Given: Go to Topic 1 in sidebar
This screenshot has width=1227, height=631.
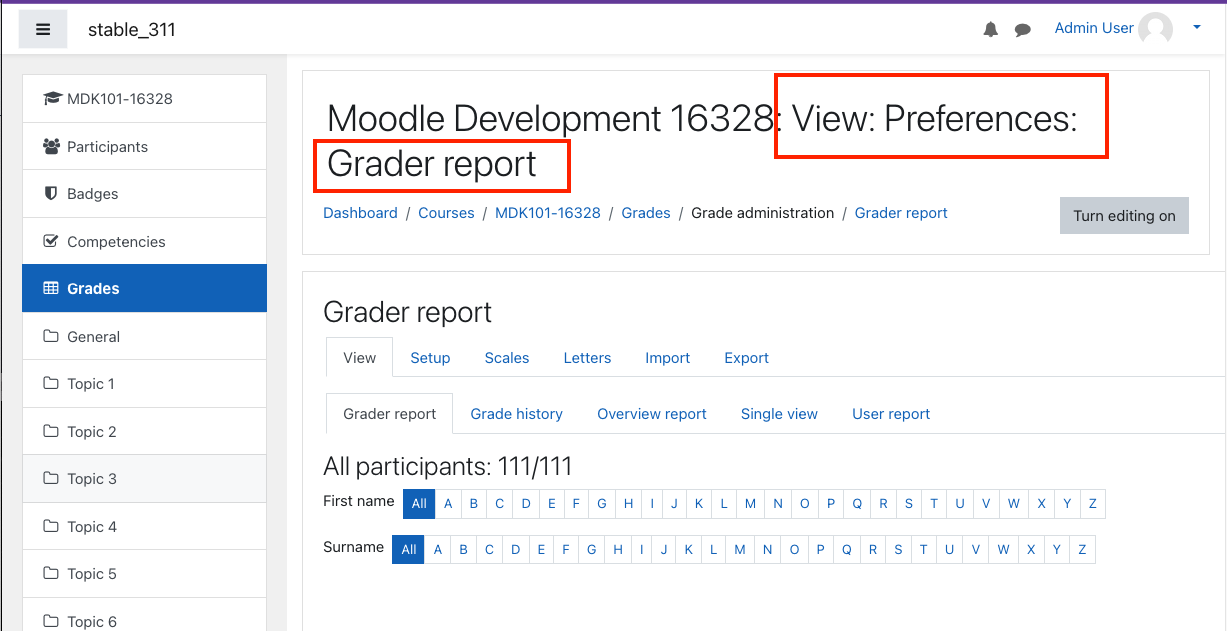Looking at the screenshot, I should tap(144, 384).
